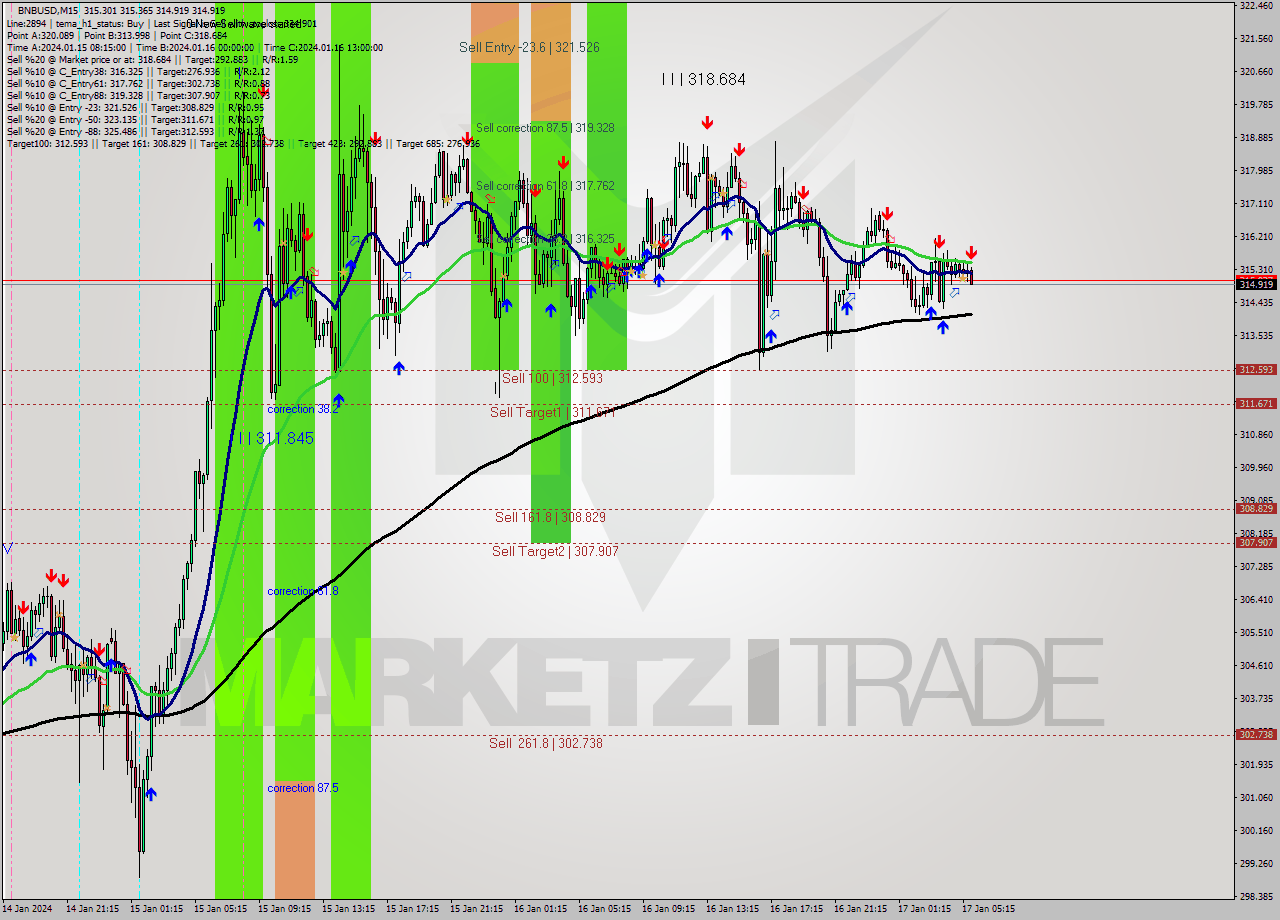1280x920 pixels.
Task: Select the 'Sell 100 | 312.593' level label
Action: pyautogui.click(x=552, y=378)
